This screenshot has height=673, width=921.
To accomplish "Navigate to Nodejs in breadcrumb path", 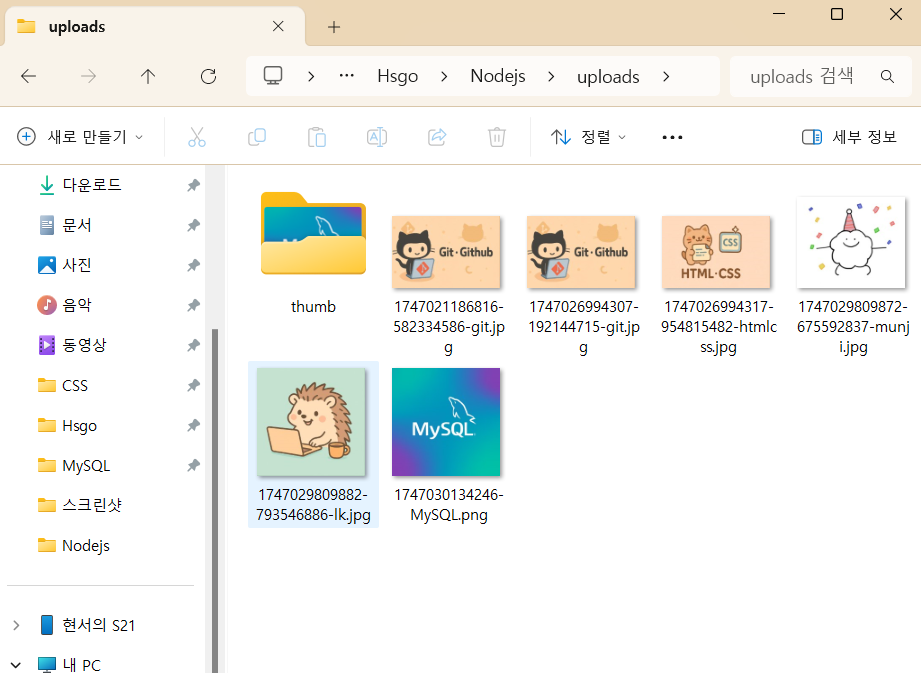I will 498,76.
